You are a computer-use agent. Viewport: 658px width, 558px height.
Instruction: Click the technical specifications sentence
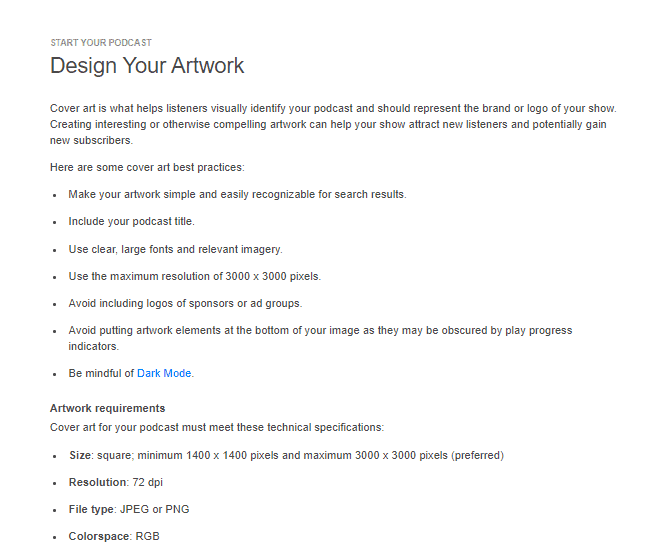pos(216,427)
